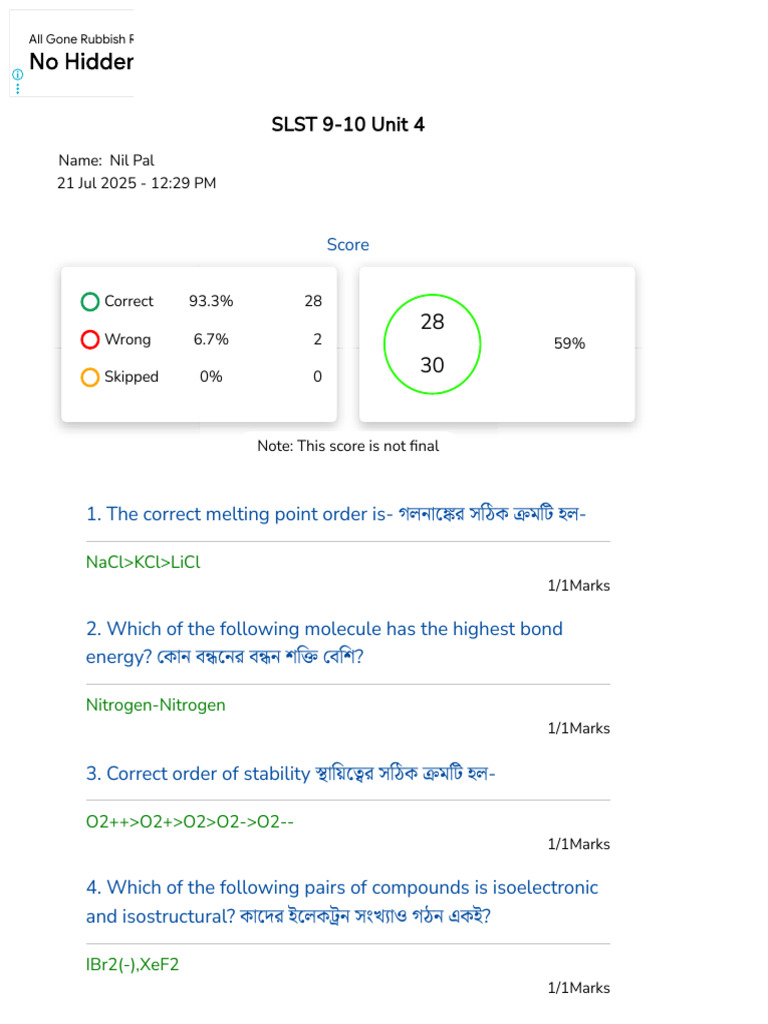Select question 1 about melting point order
Screen dimensions: 768x1024
336,514
